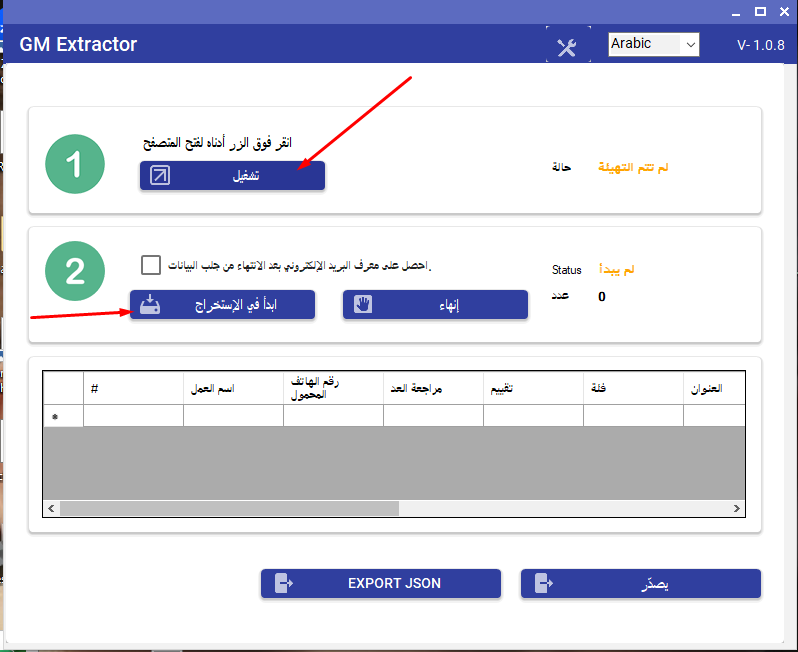
Task: Click the export icon on the يصدّر button
Action: tap(542, 583)
